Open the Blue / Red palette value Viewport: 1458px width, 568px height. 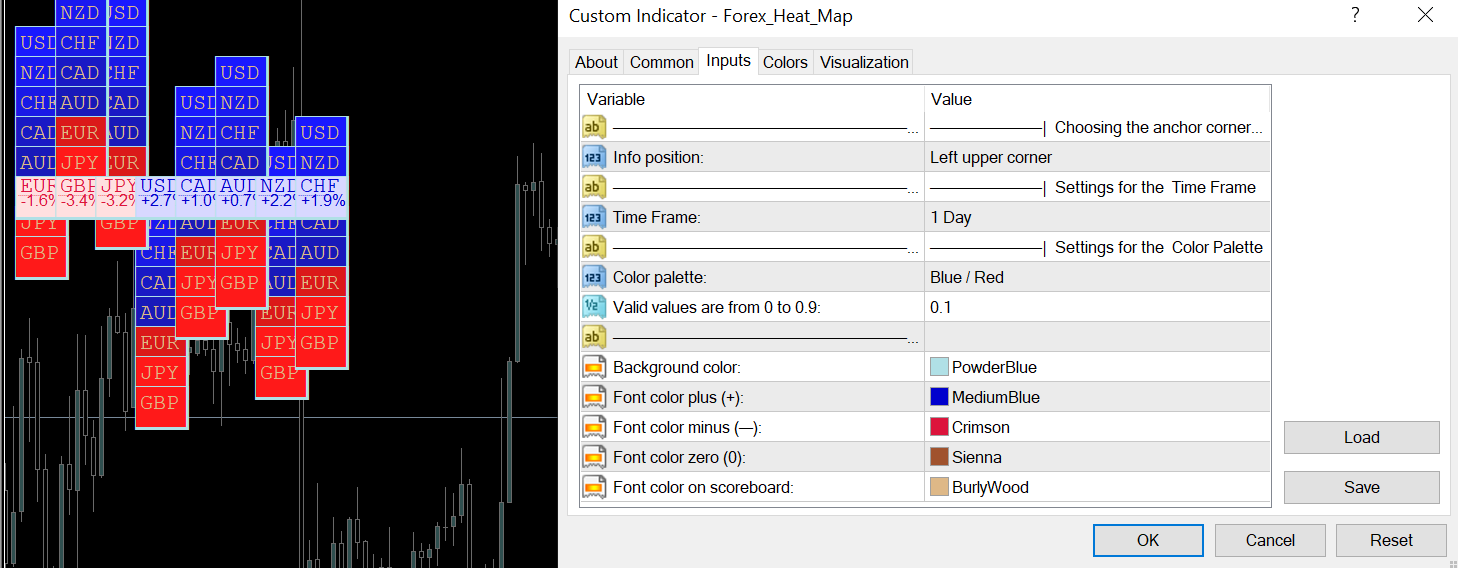pyautogui.click(x=1096, y=277)
